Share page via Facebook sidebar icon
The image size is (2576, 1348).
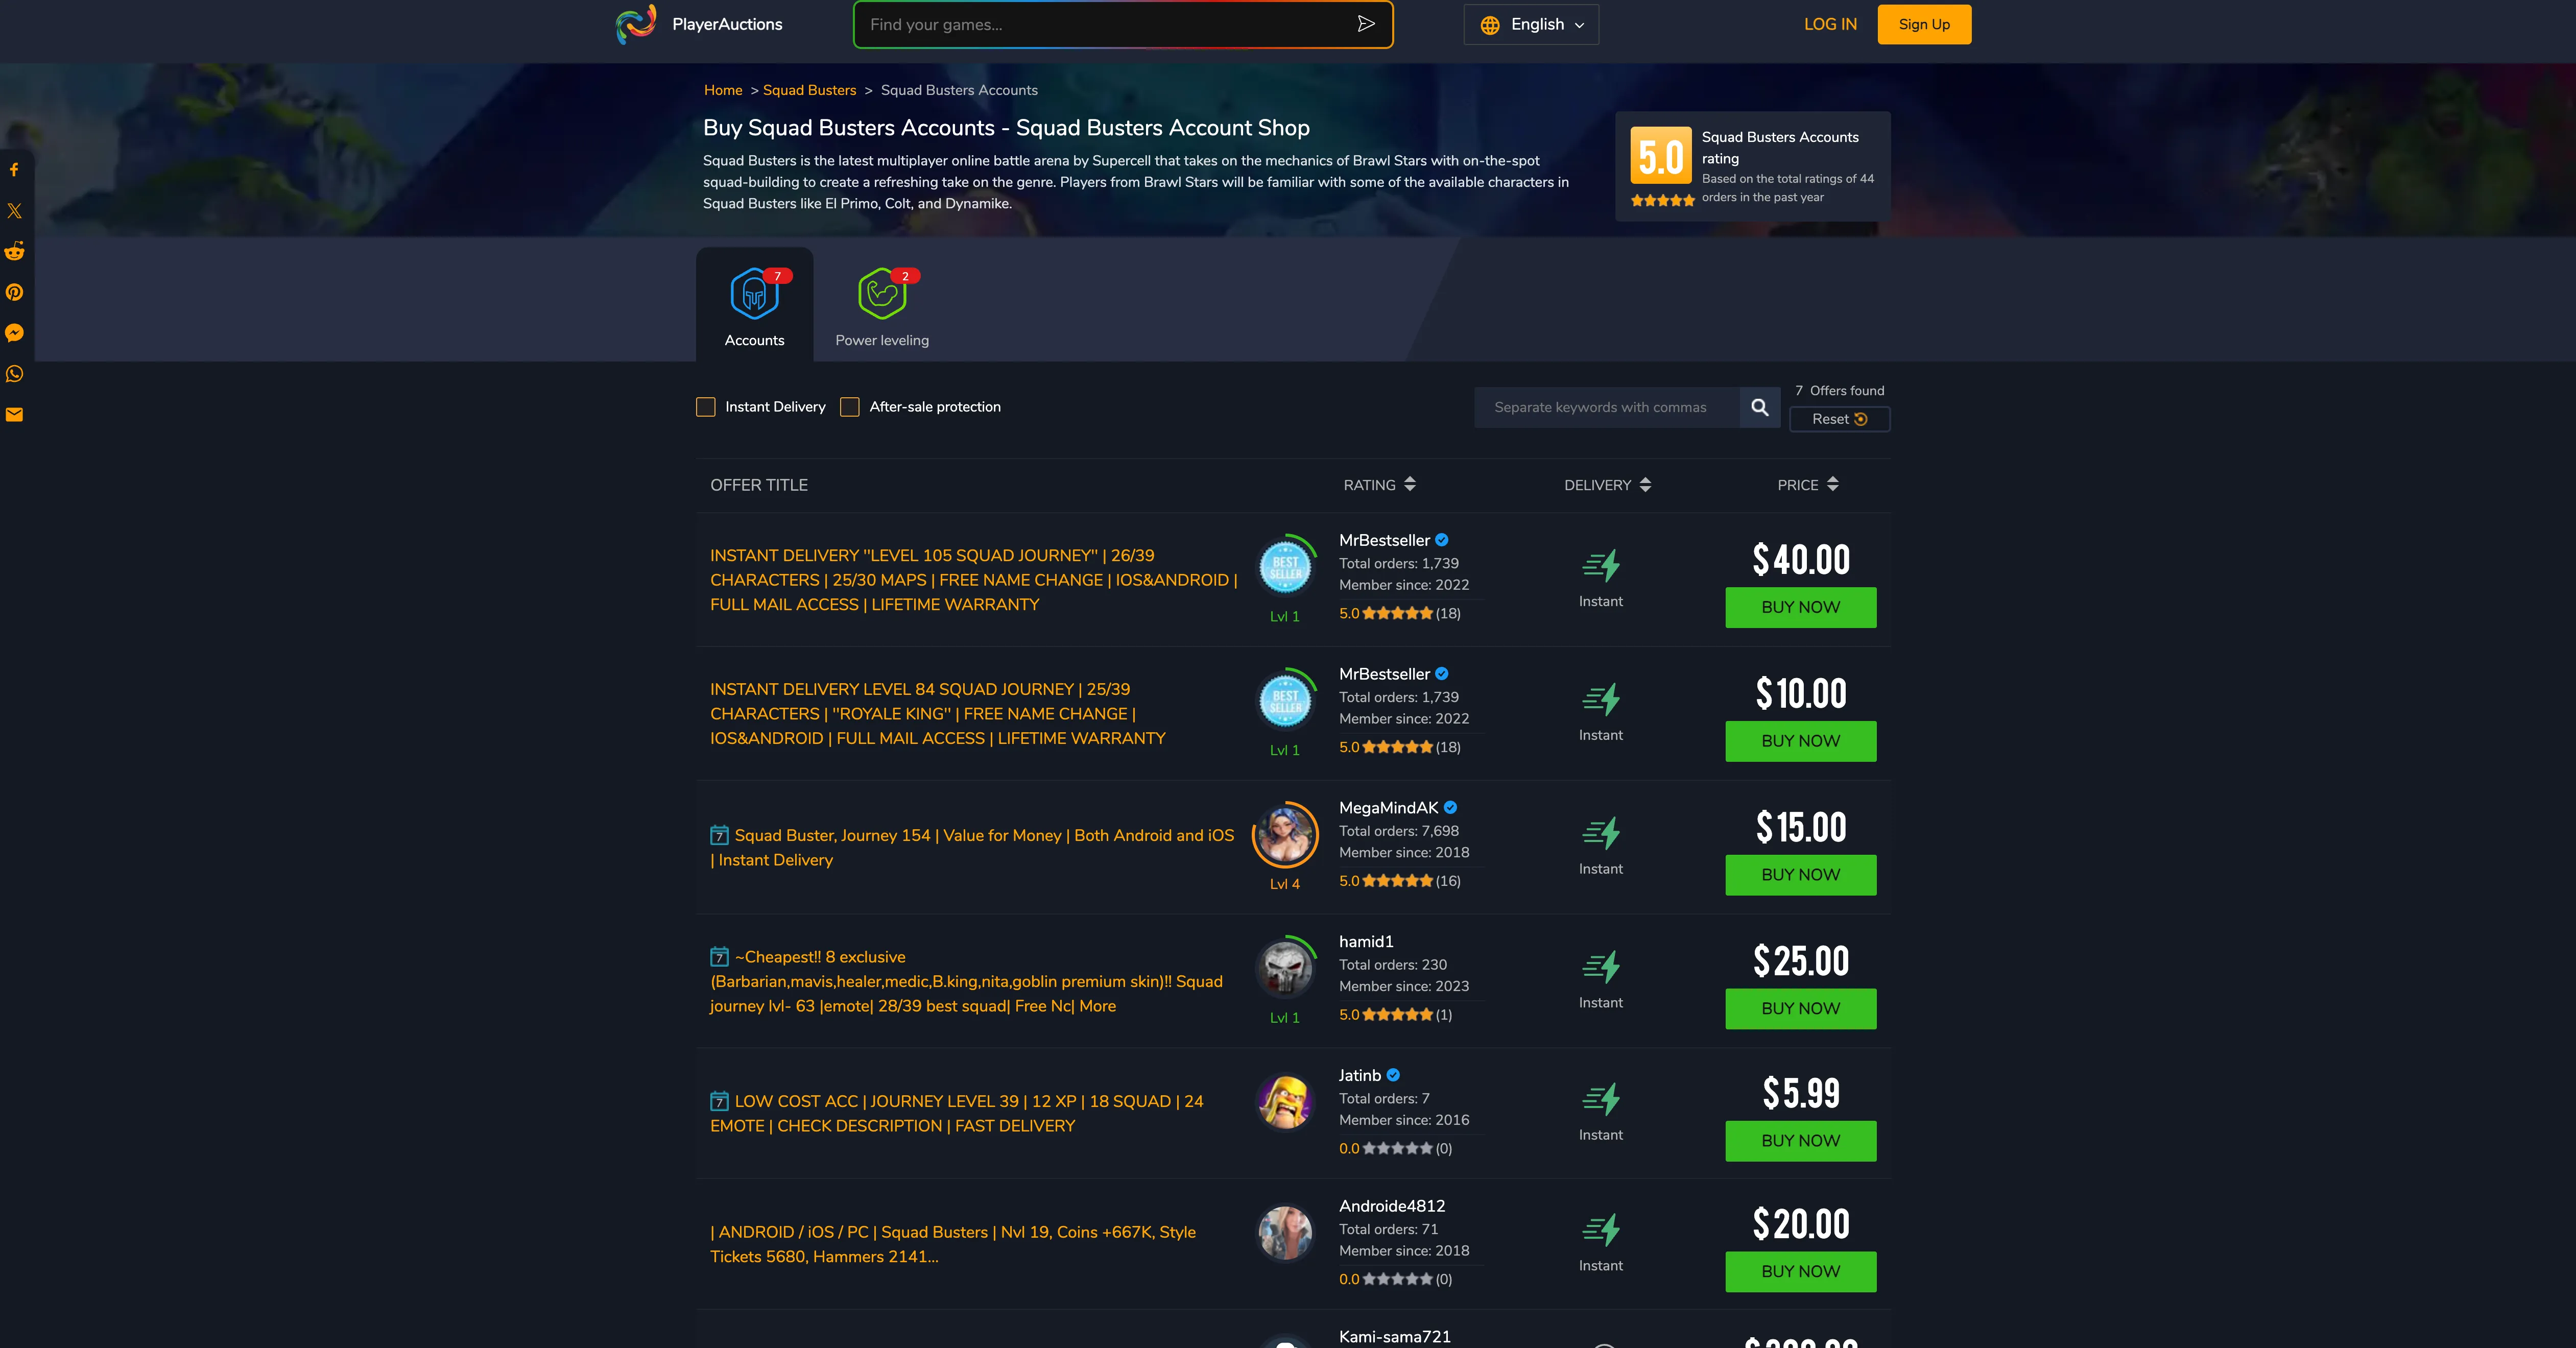(14, 170)
